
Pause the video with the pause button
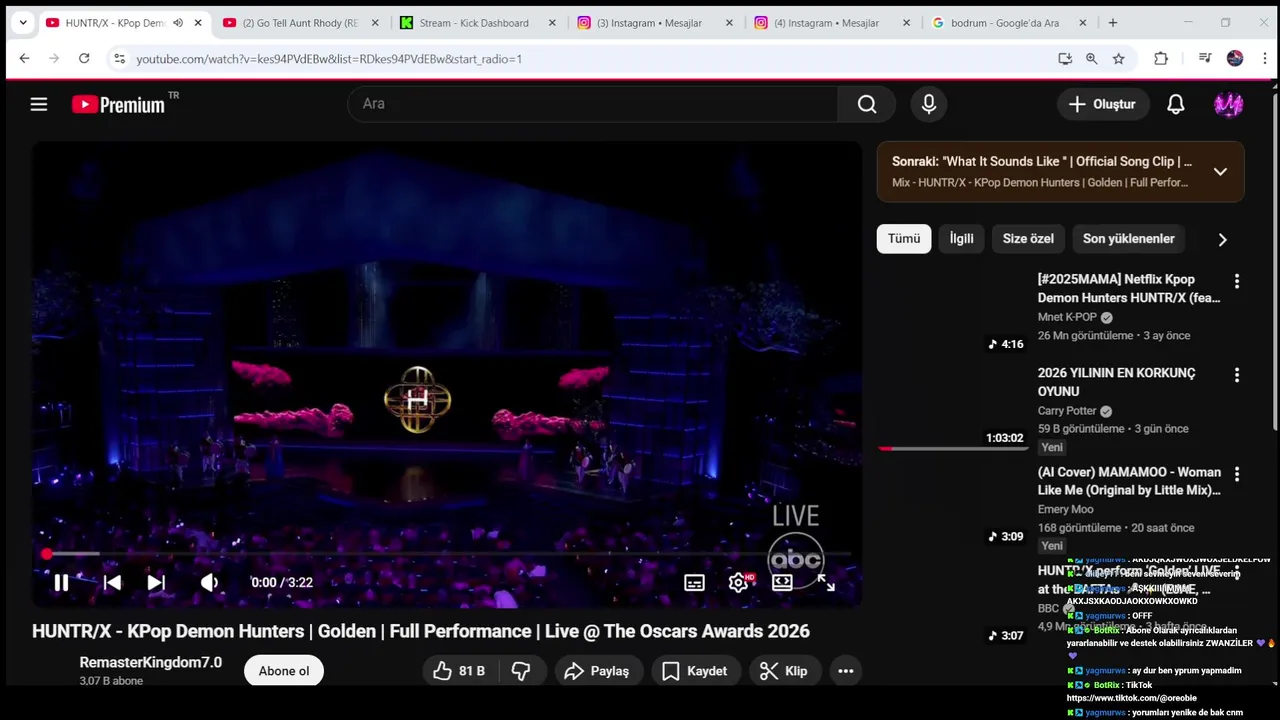61,582
